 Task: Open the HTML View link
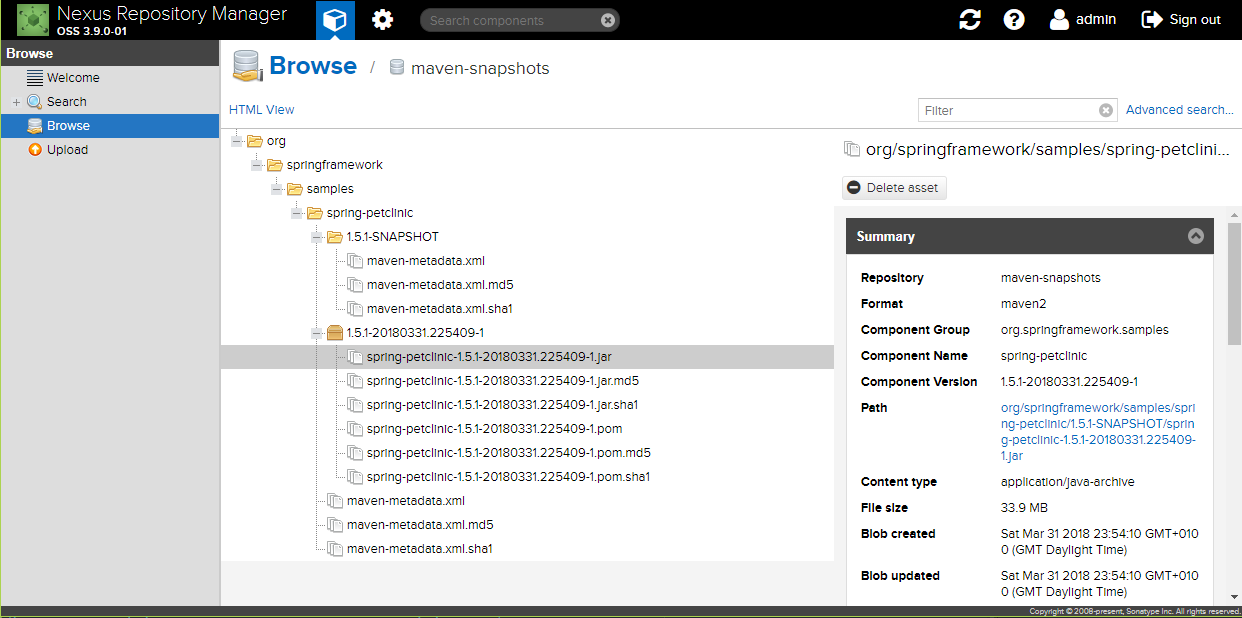click(x=262, y=110)
